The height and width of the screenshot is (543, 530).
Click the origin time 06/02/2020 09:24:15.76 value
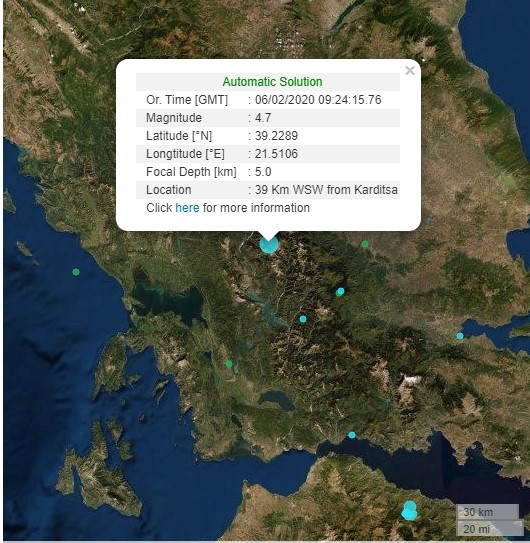tap(318, 100)
